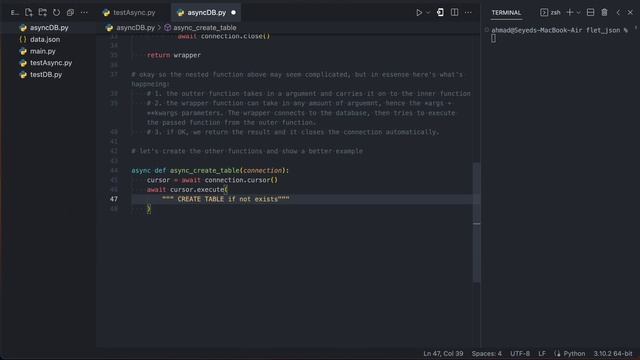Screen dimensions: 640x360
Task: Click the Ln 47, Col 39 status item
Action: [x=443, y=353]
